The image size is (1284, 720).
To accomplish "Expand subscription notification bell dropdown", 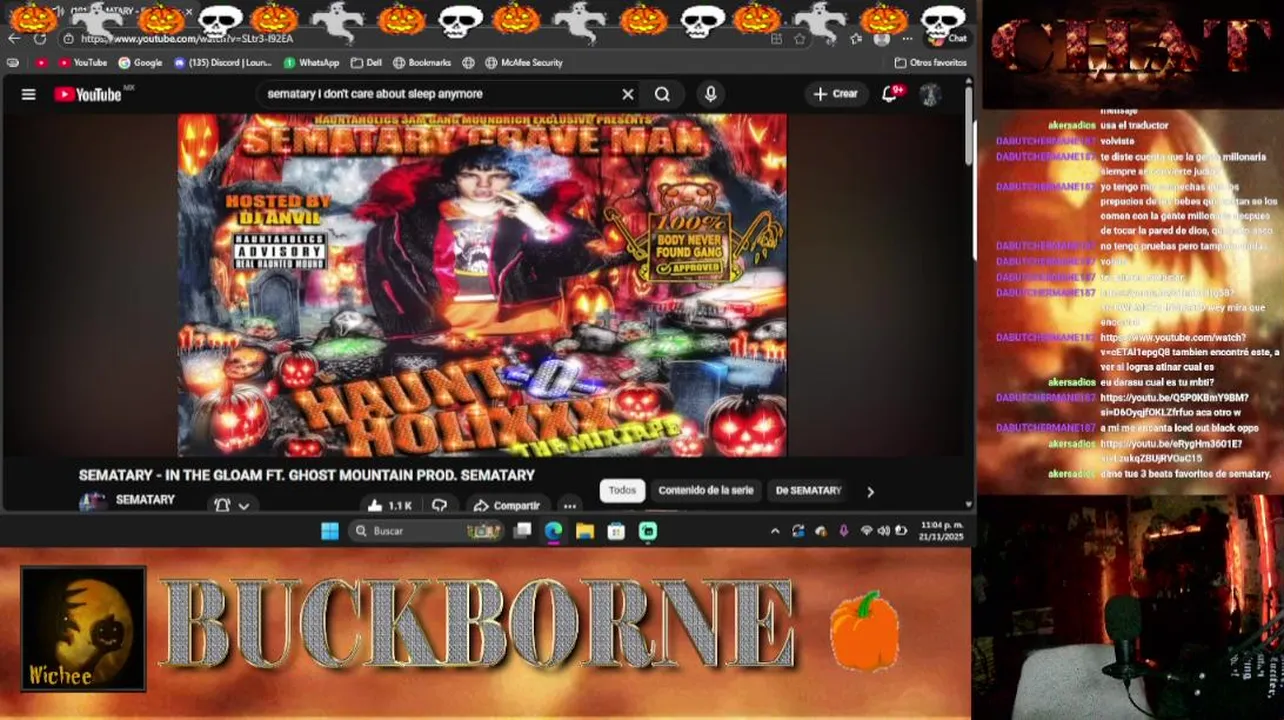I will click(231, 505).
